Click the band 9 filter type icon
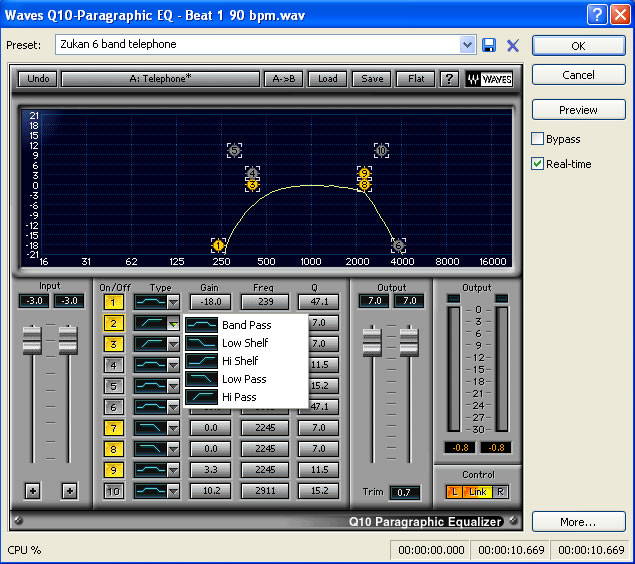 151,470
